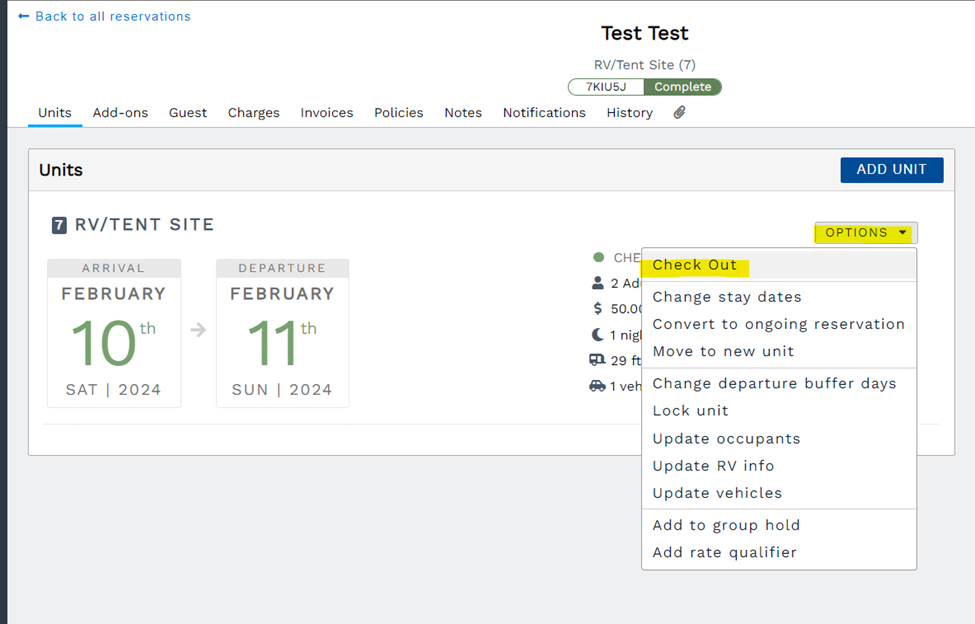This screenshot has height=624, width=975.
Task: Click the ADD UNIT button
Action: [891, 169]
